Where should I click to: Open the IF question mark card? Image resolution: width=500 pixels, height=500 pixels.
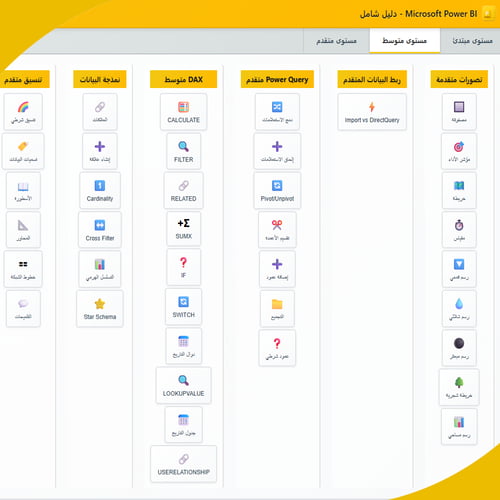click(183, 267)
